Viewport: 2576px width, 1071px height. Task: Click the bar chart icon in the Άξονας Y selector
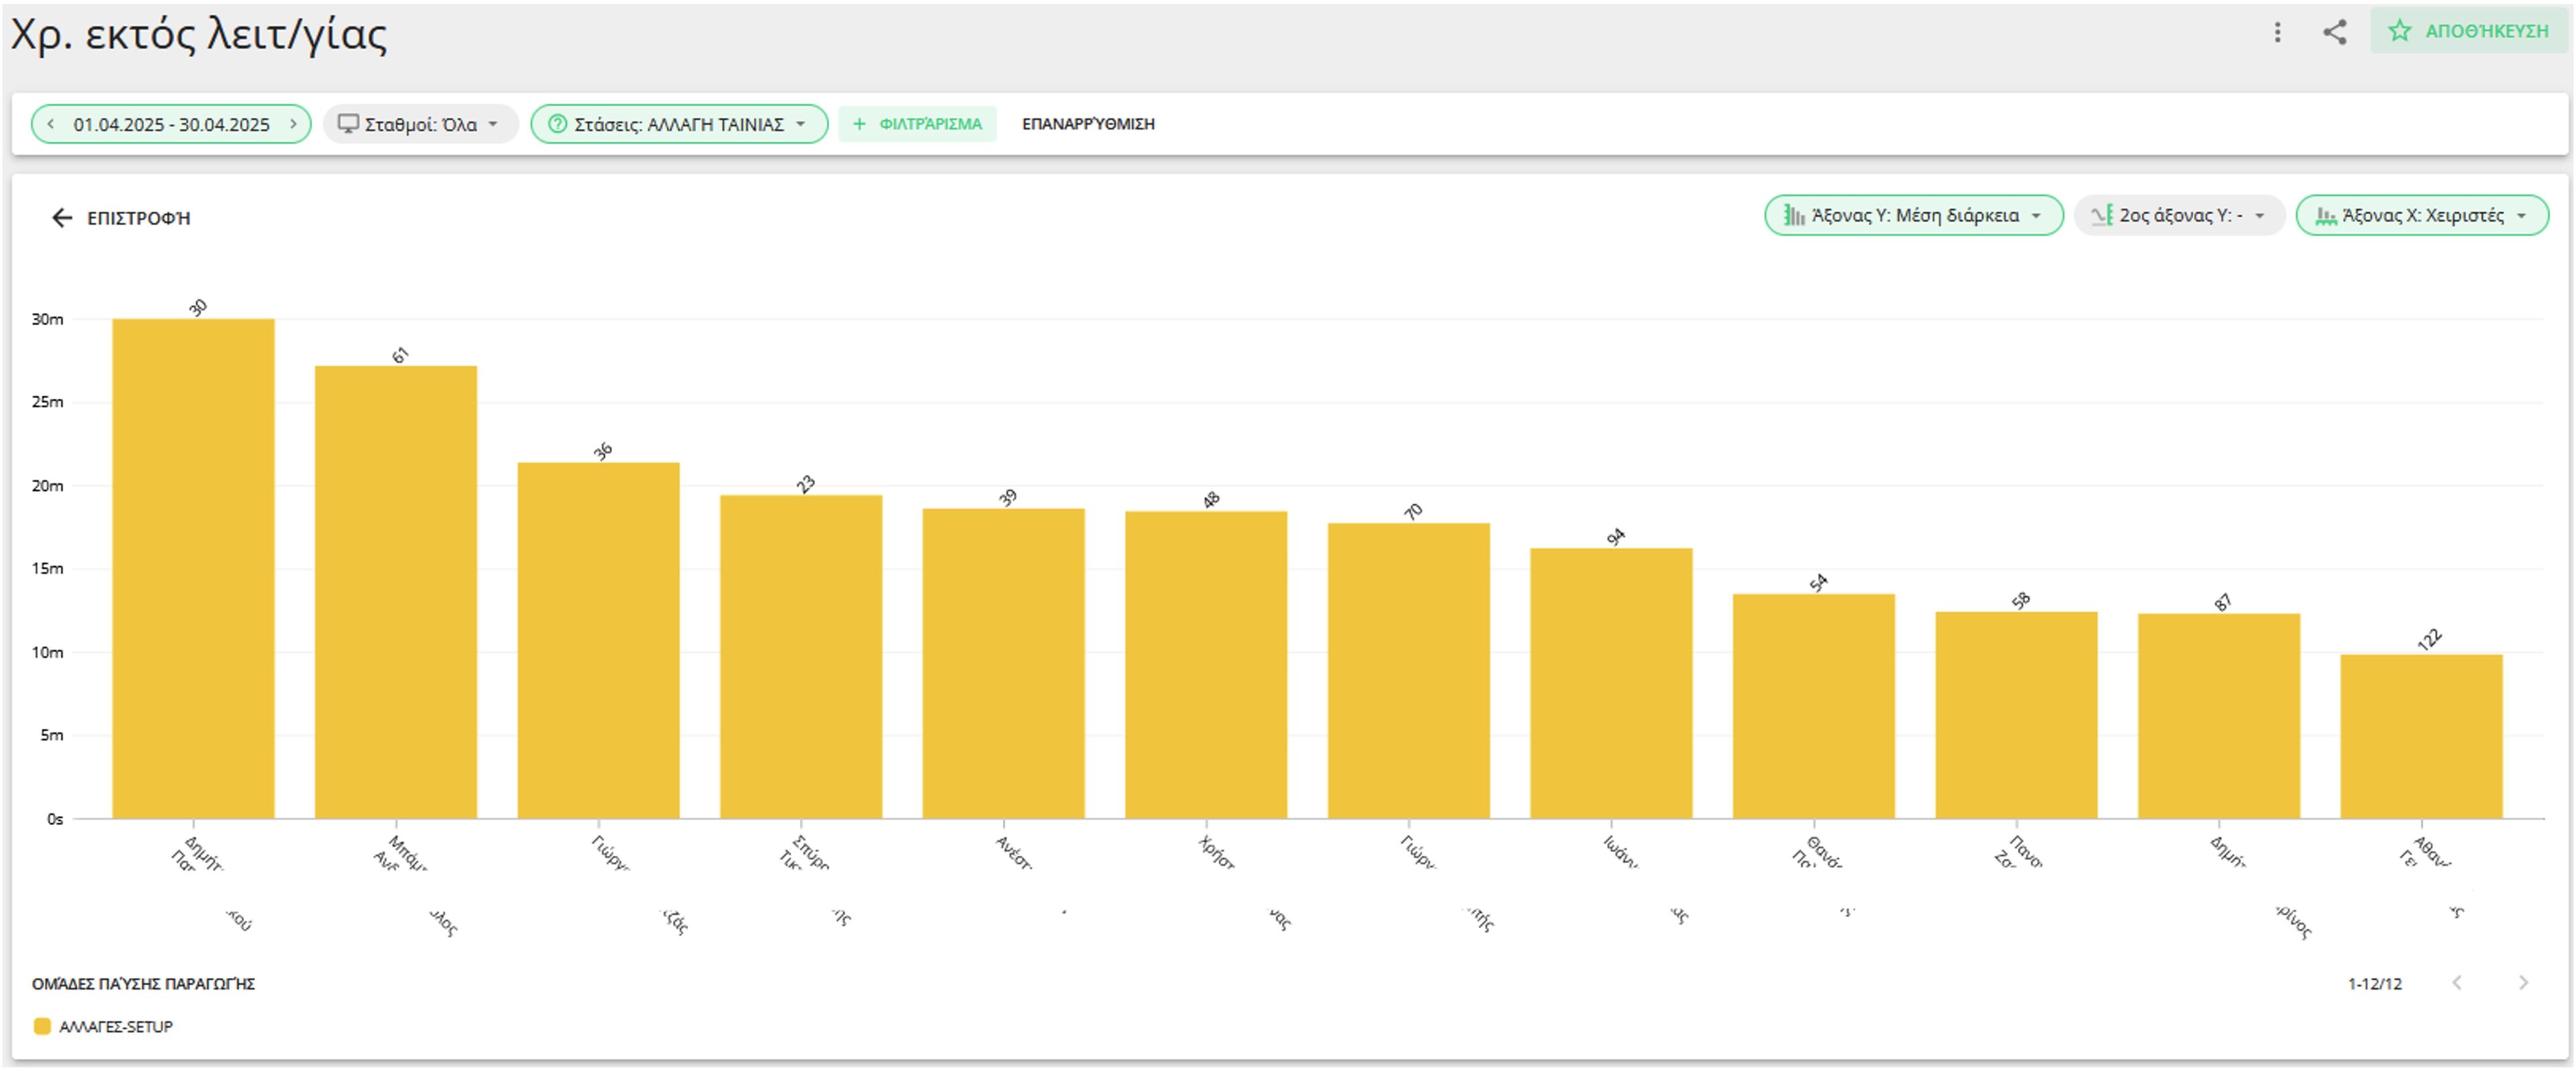(x=1793, y=215)
